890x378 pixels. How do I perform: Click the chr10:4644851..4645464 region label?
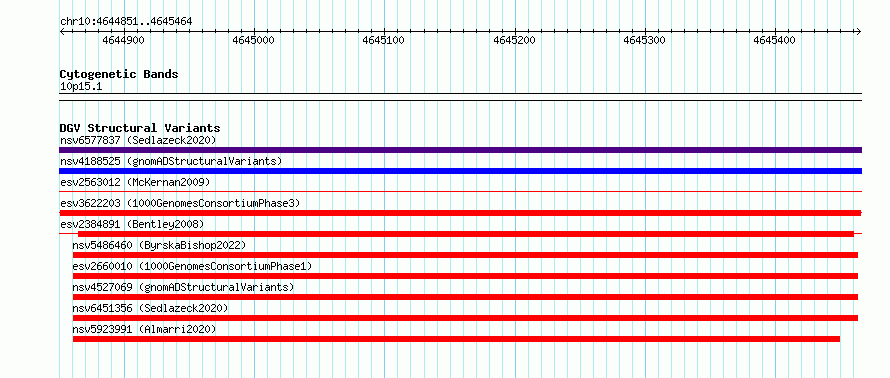point(126,22)
